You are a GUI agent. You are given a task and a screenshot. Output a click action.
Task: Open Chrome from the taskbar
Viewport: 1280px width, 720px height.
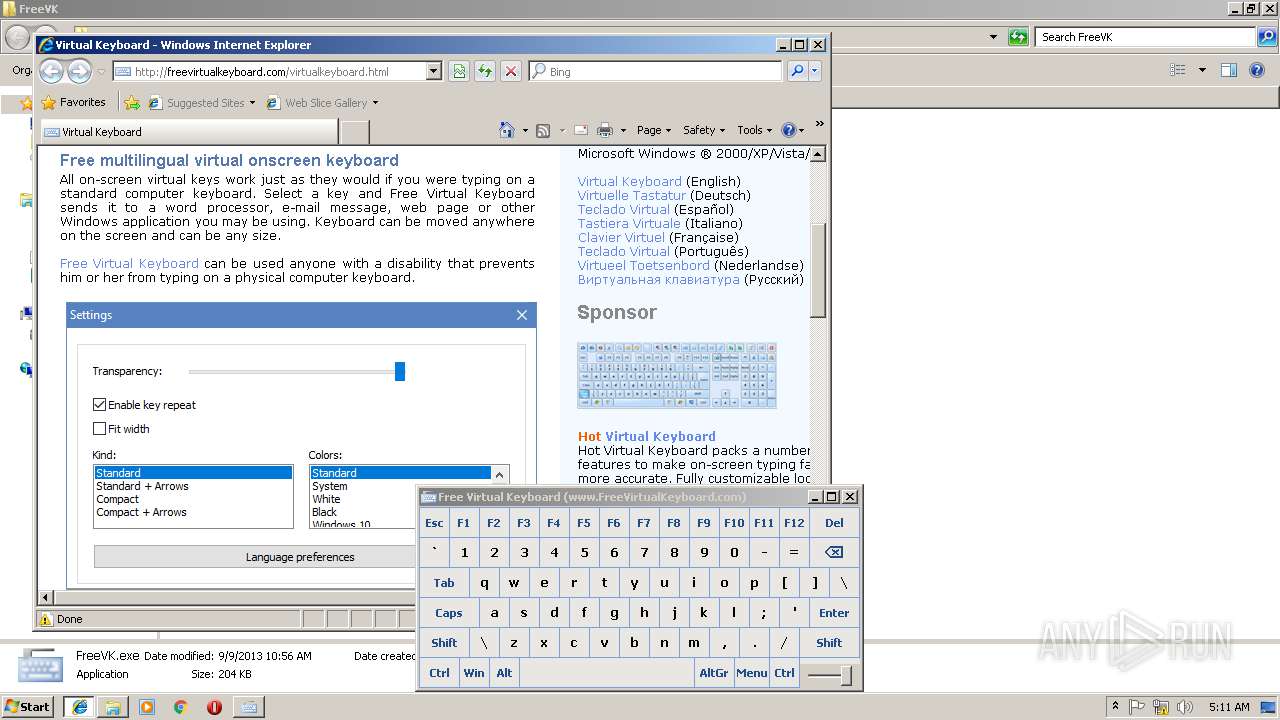pyautogui.click(x=180, y=707)
